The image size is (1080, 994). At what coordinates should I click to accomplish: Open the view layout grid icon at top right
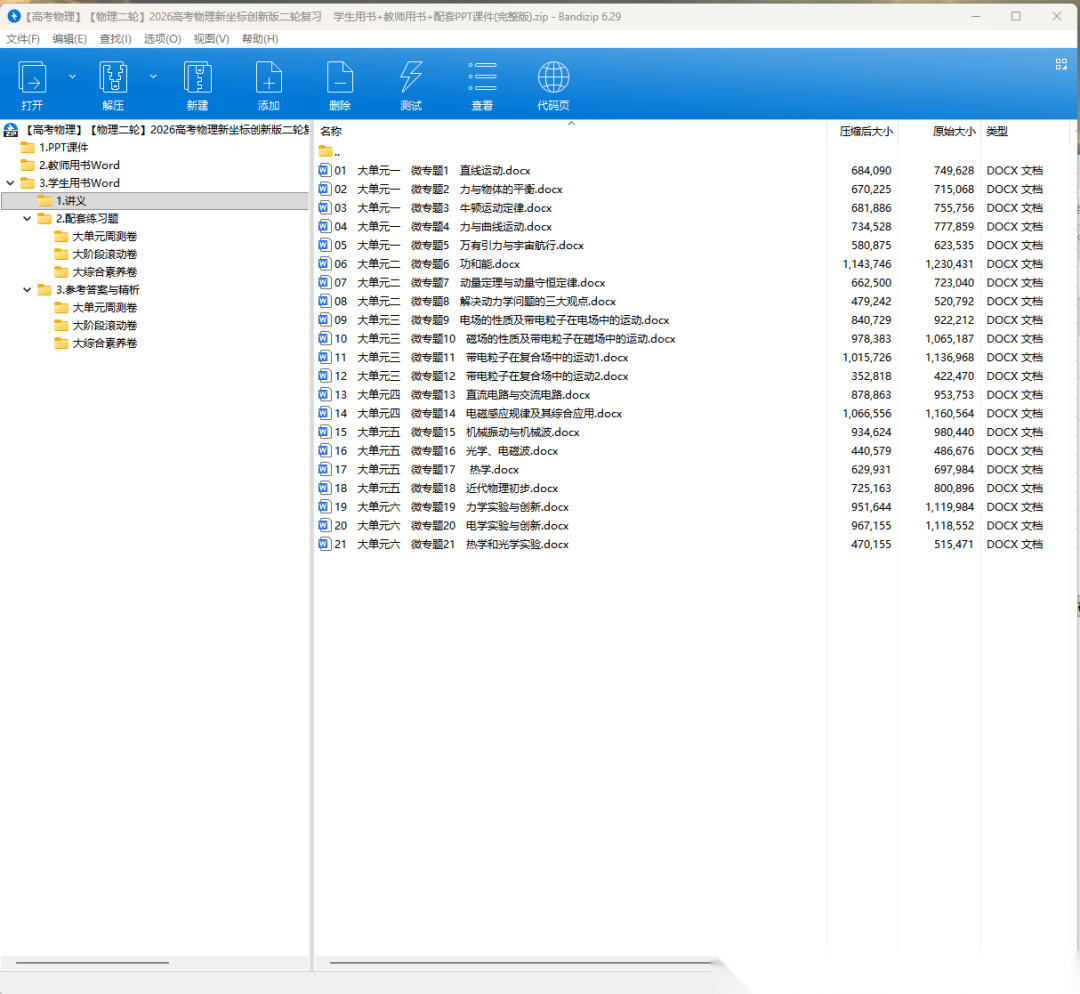1061,64
